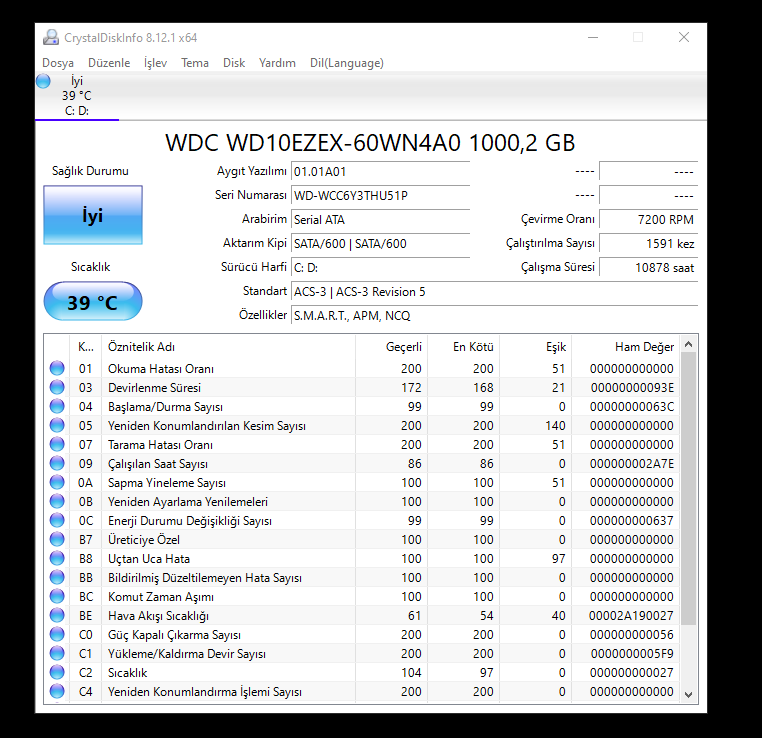
Task: Click status orb for Uçtan Uca Hata
Action: (x=57, y=558)
